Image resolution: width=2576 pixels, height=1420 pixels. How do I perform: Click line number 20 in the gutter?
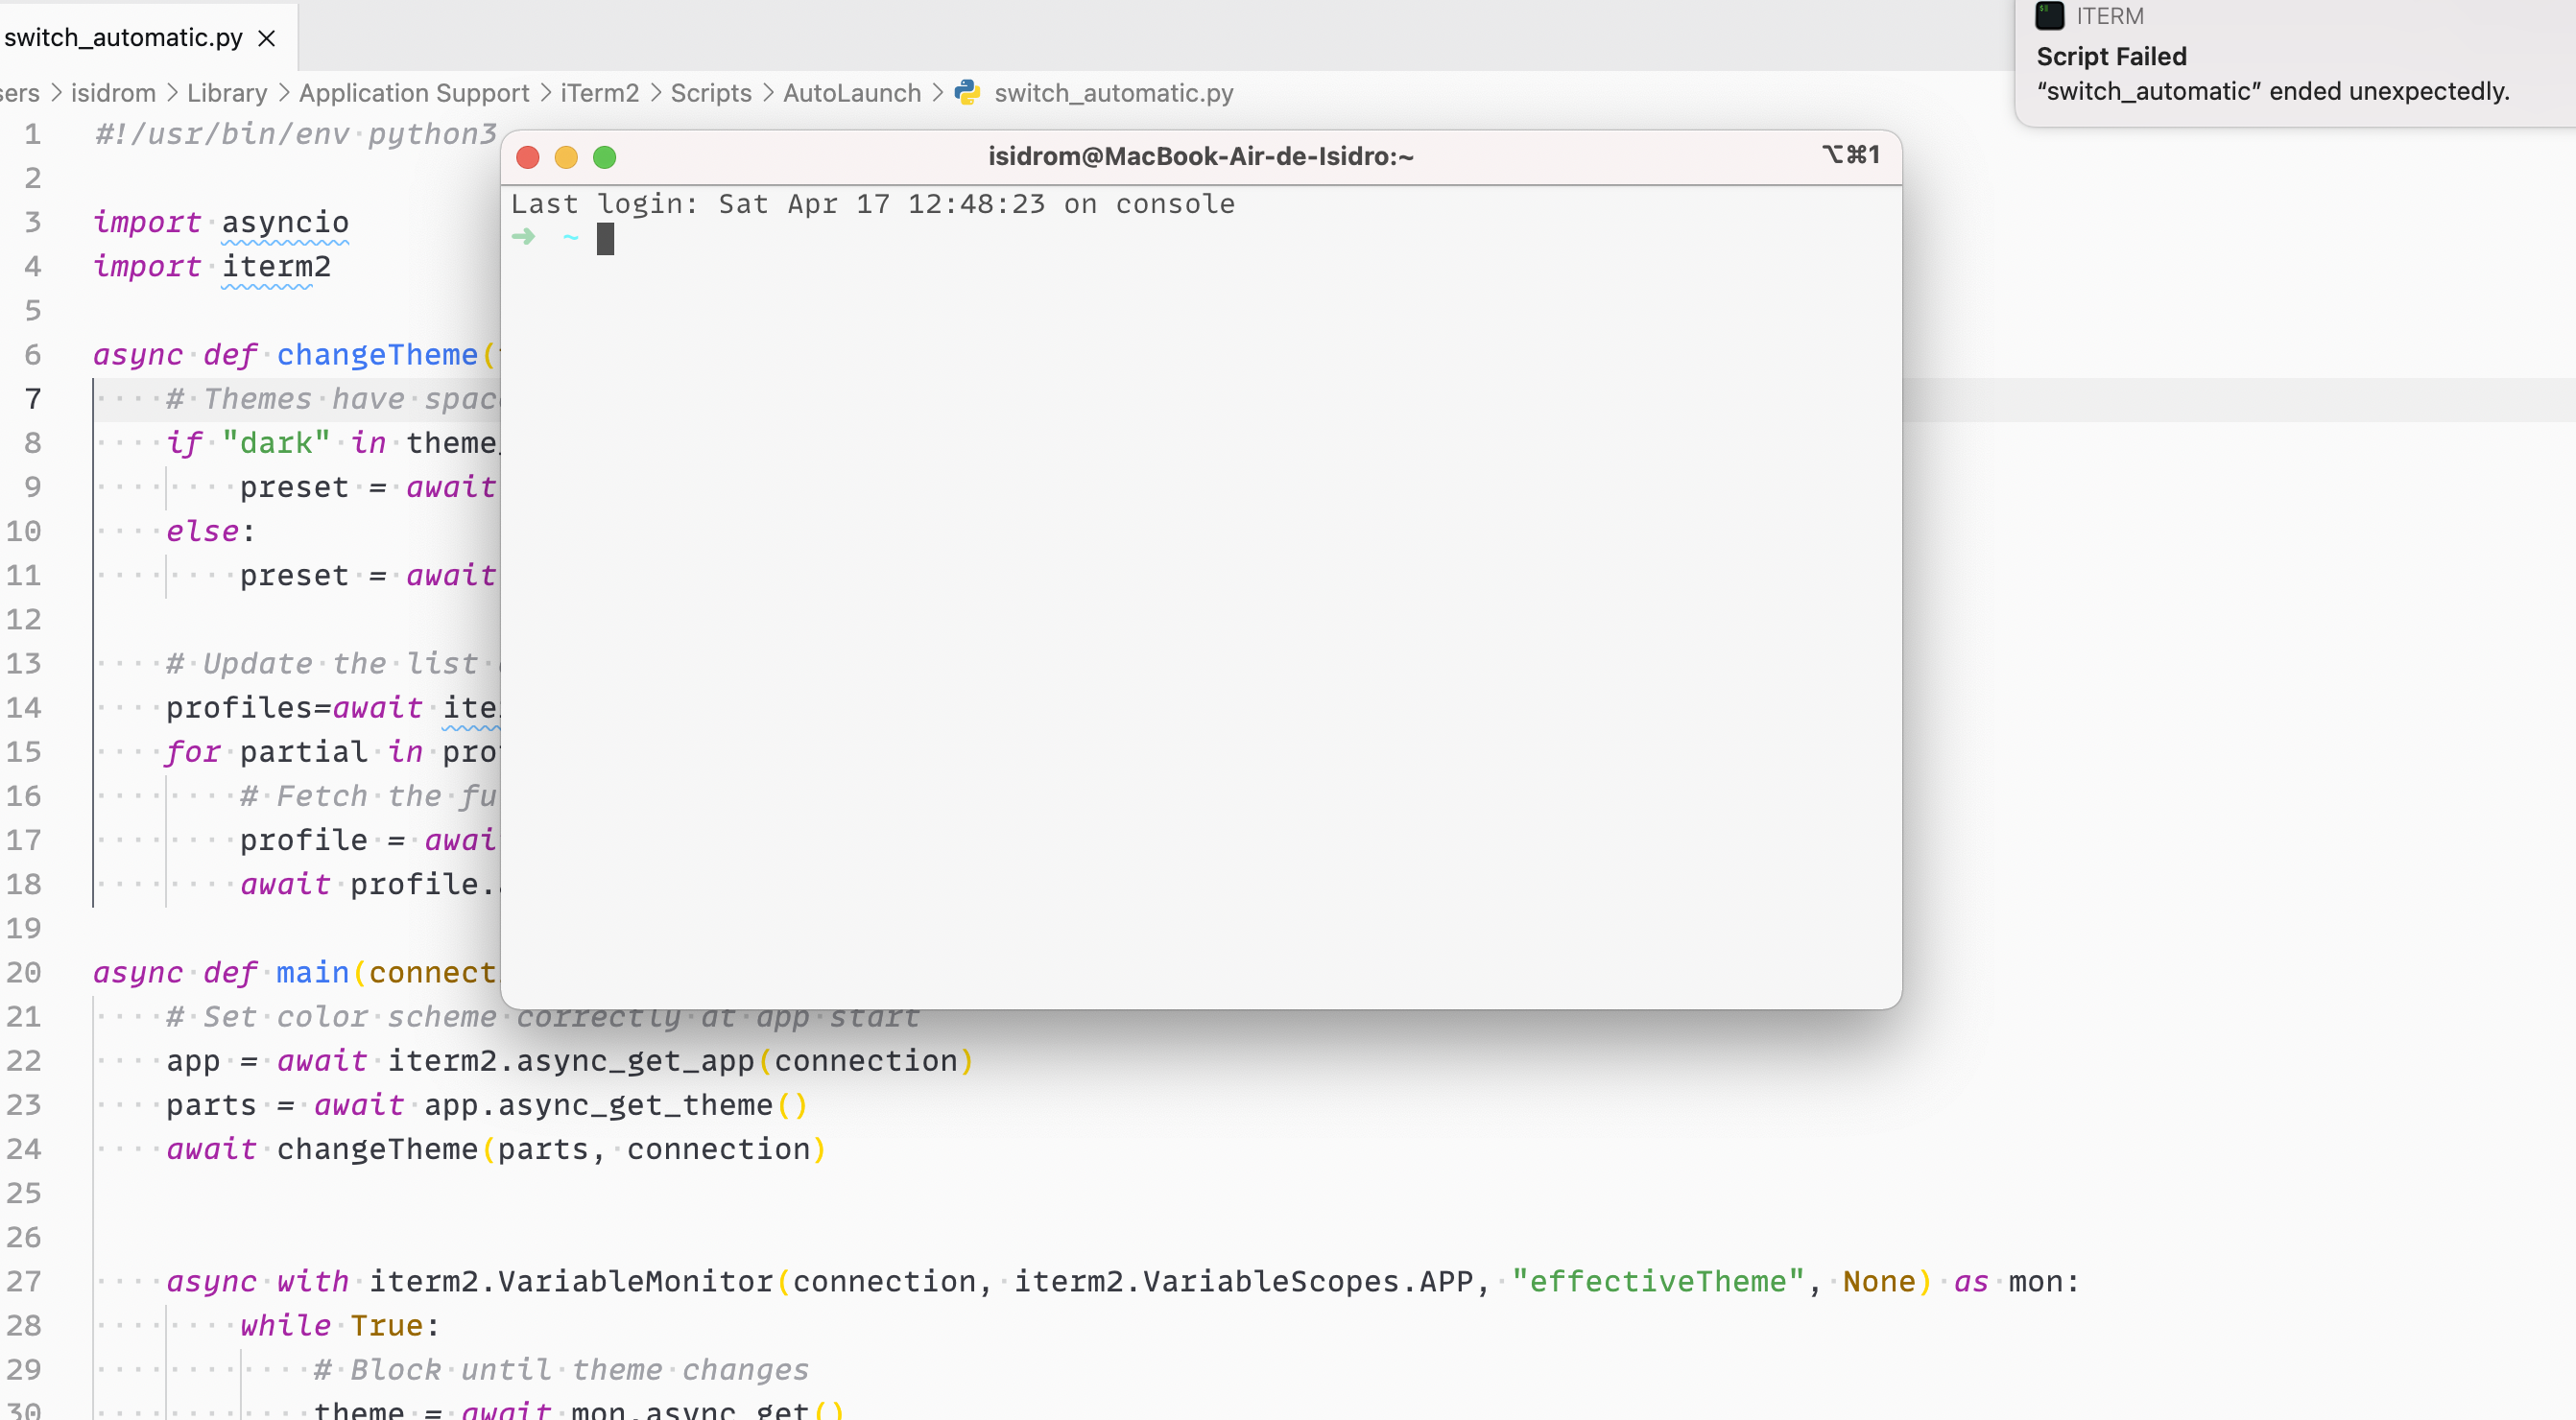[24, 972]
